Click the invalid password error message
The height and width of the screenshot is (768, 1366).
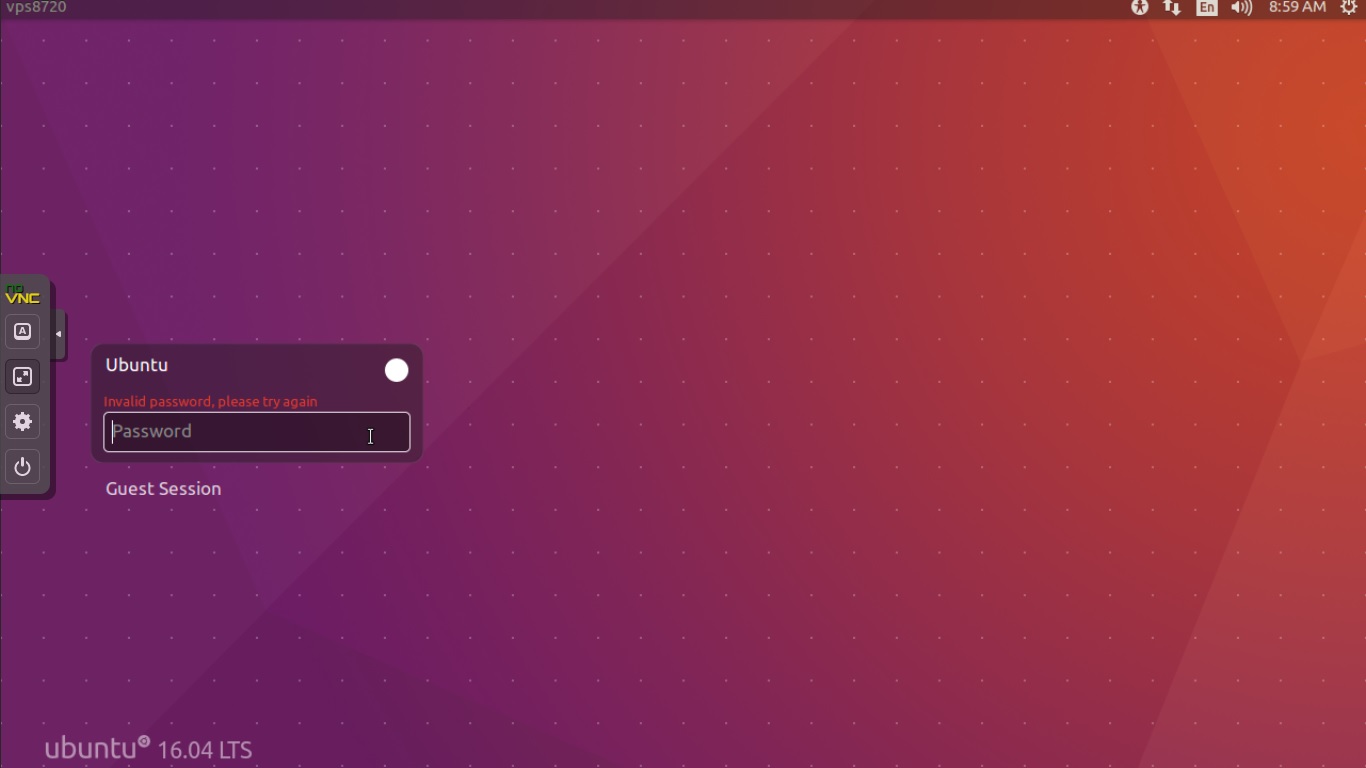pos(210,402)
